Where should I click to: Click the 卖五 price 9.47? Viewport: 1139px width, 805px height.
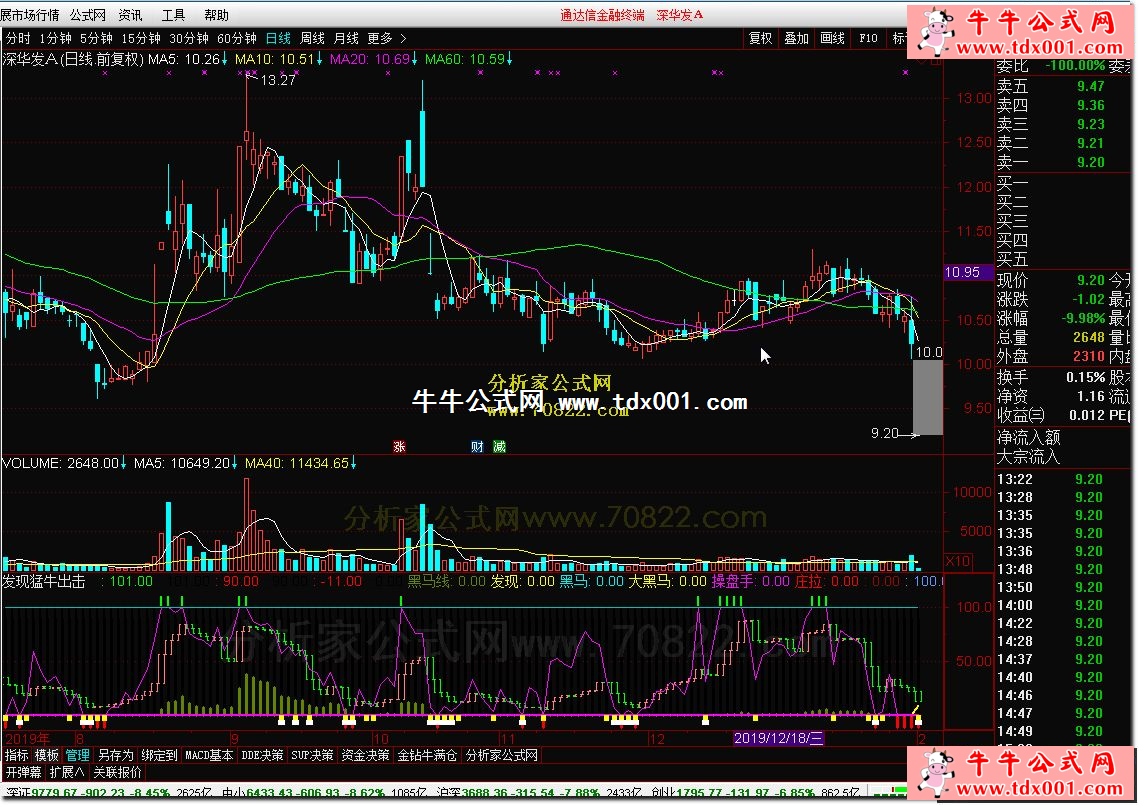click(1090, 86)
